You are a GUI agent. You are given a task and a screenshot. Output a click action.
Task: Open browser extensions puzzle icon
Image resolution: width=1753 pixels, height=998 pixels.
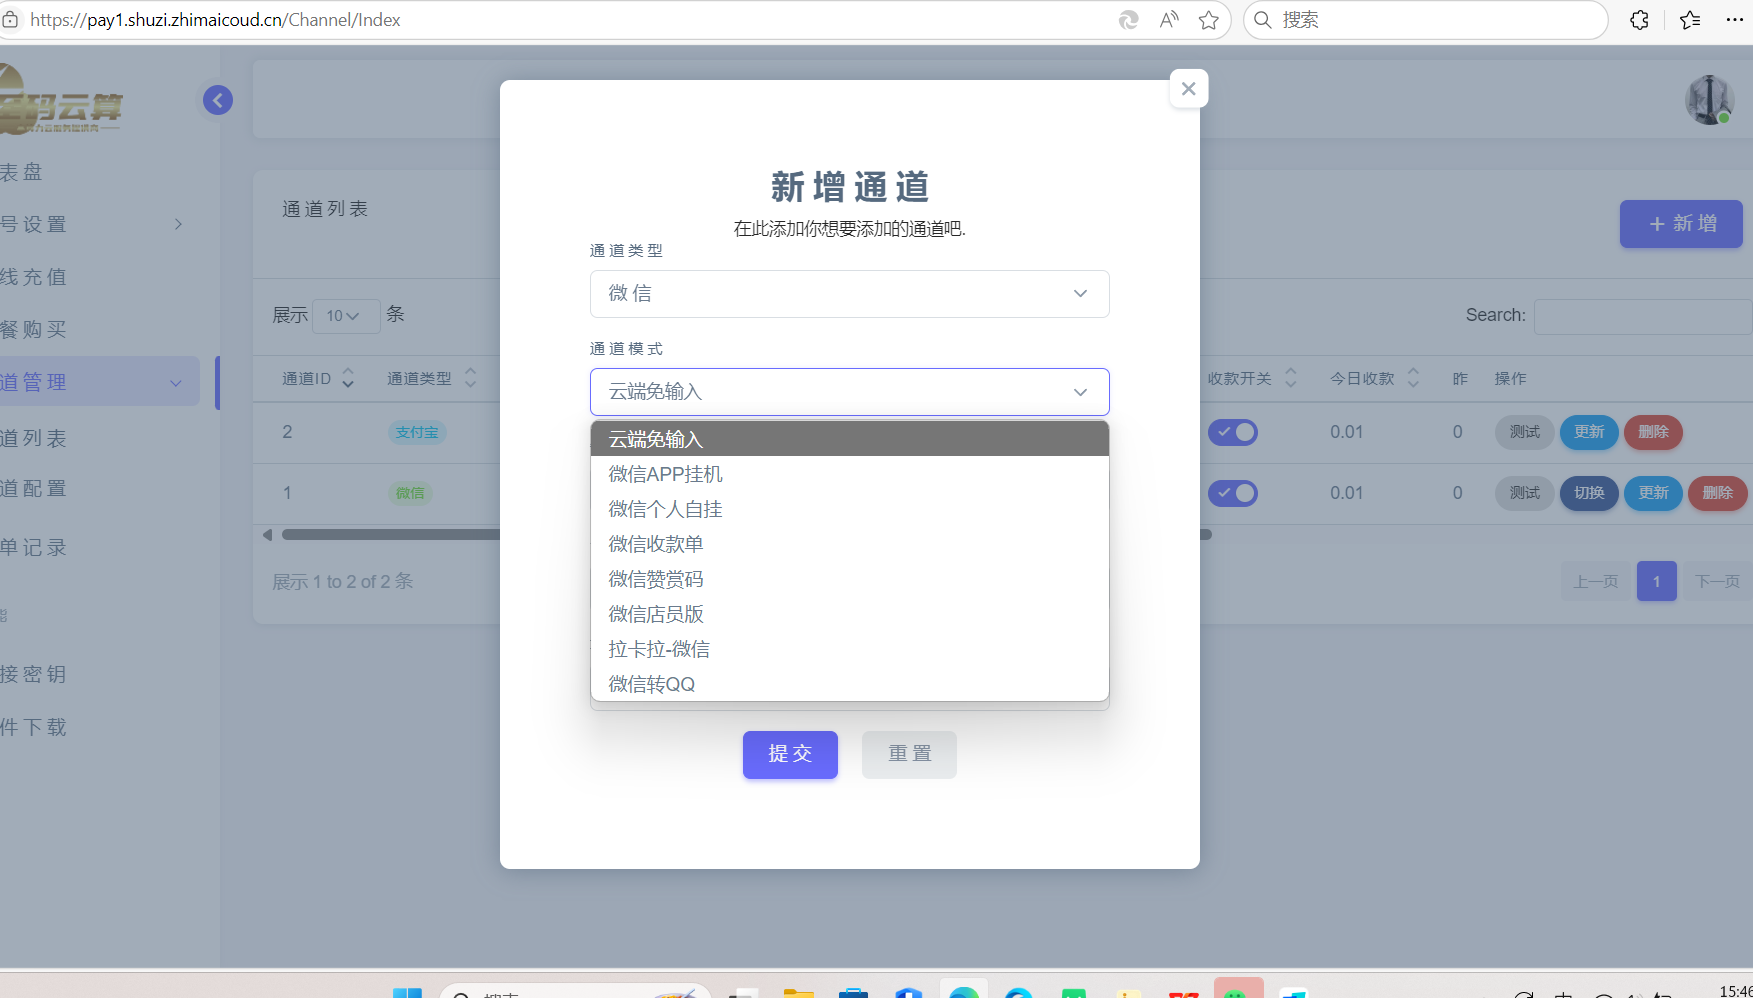(x=1639, y=20)
